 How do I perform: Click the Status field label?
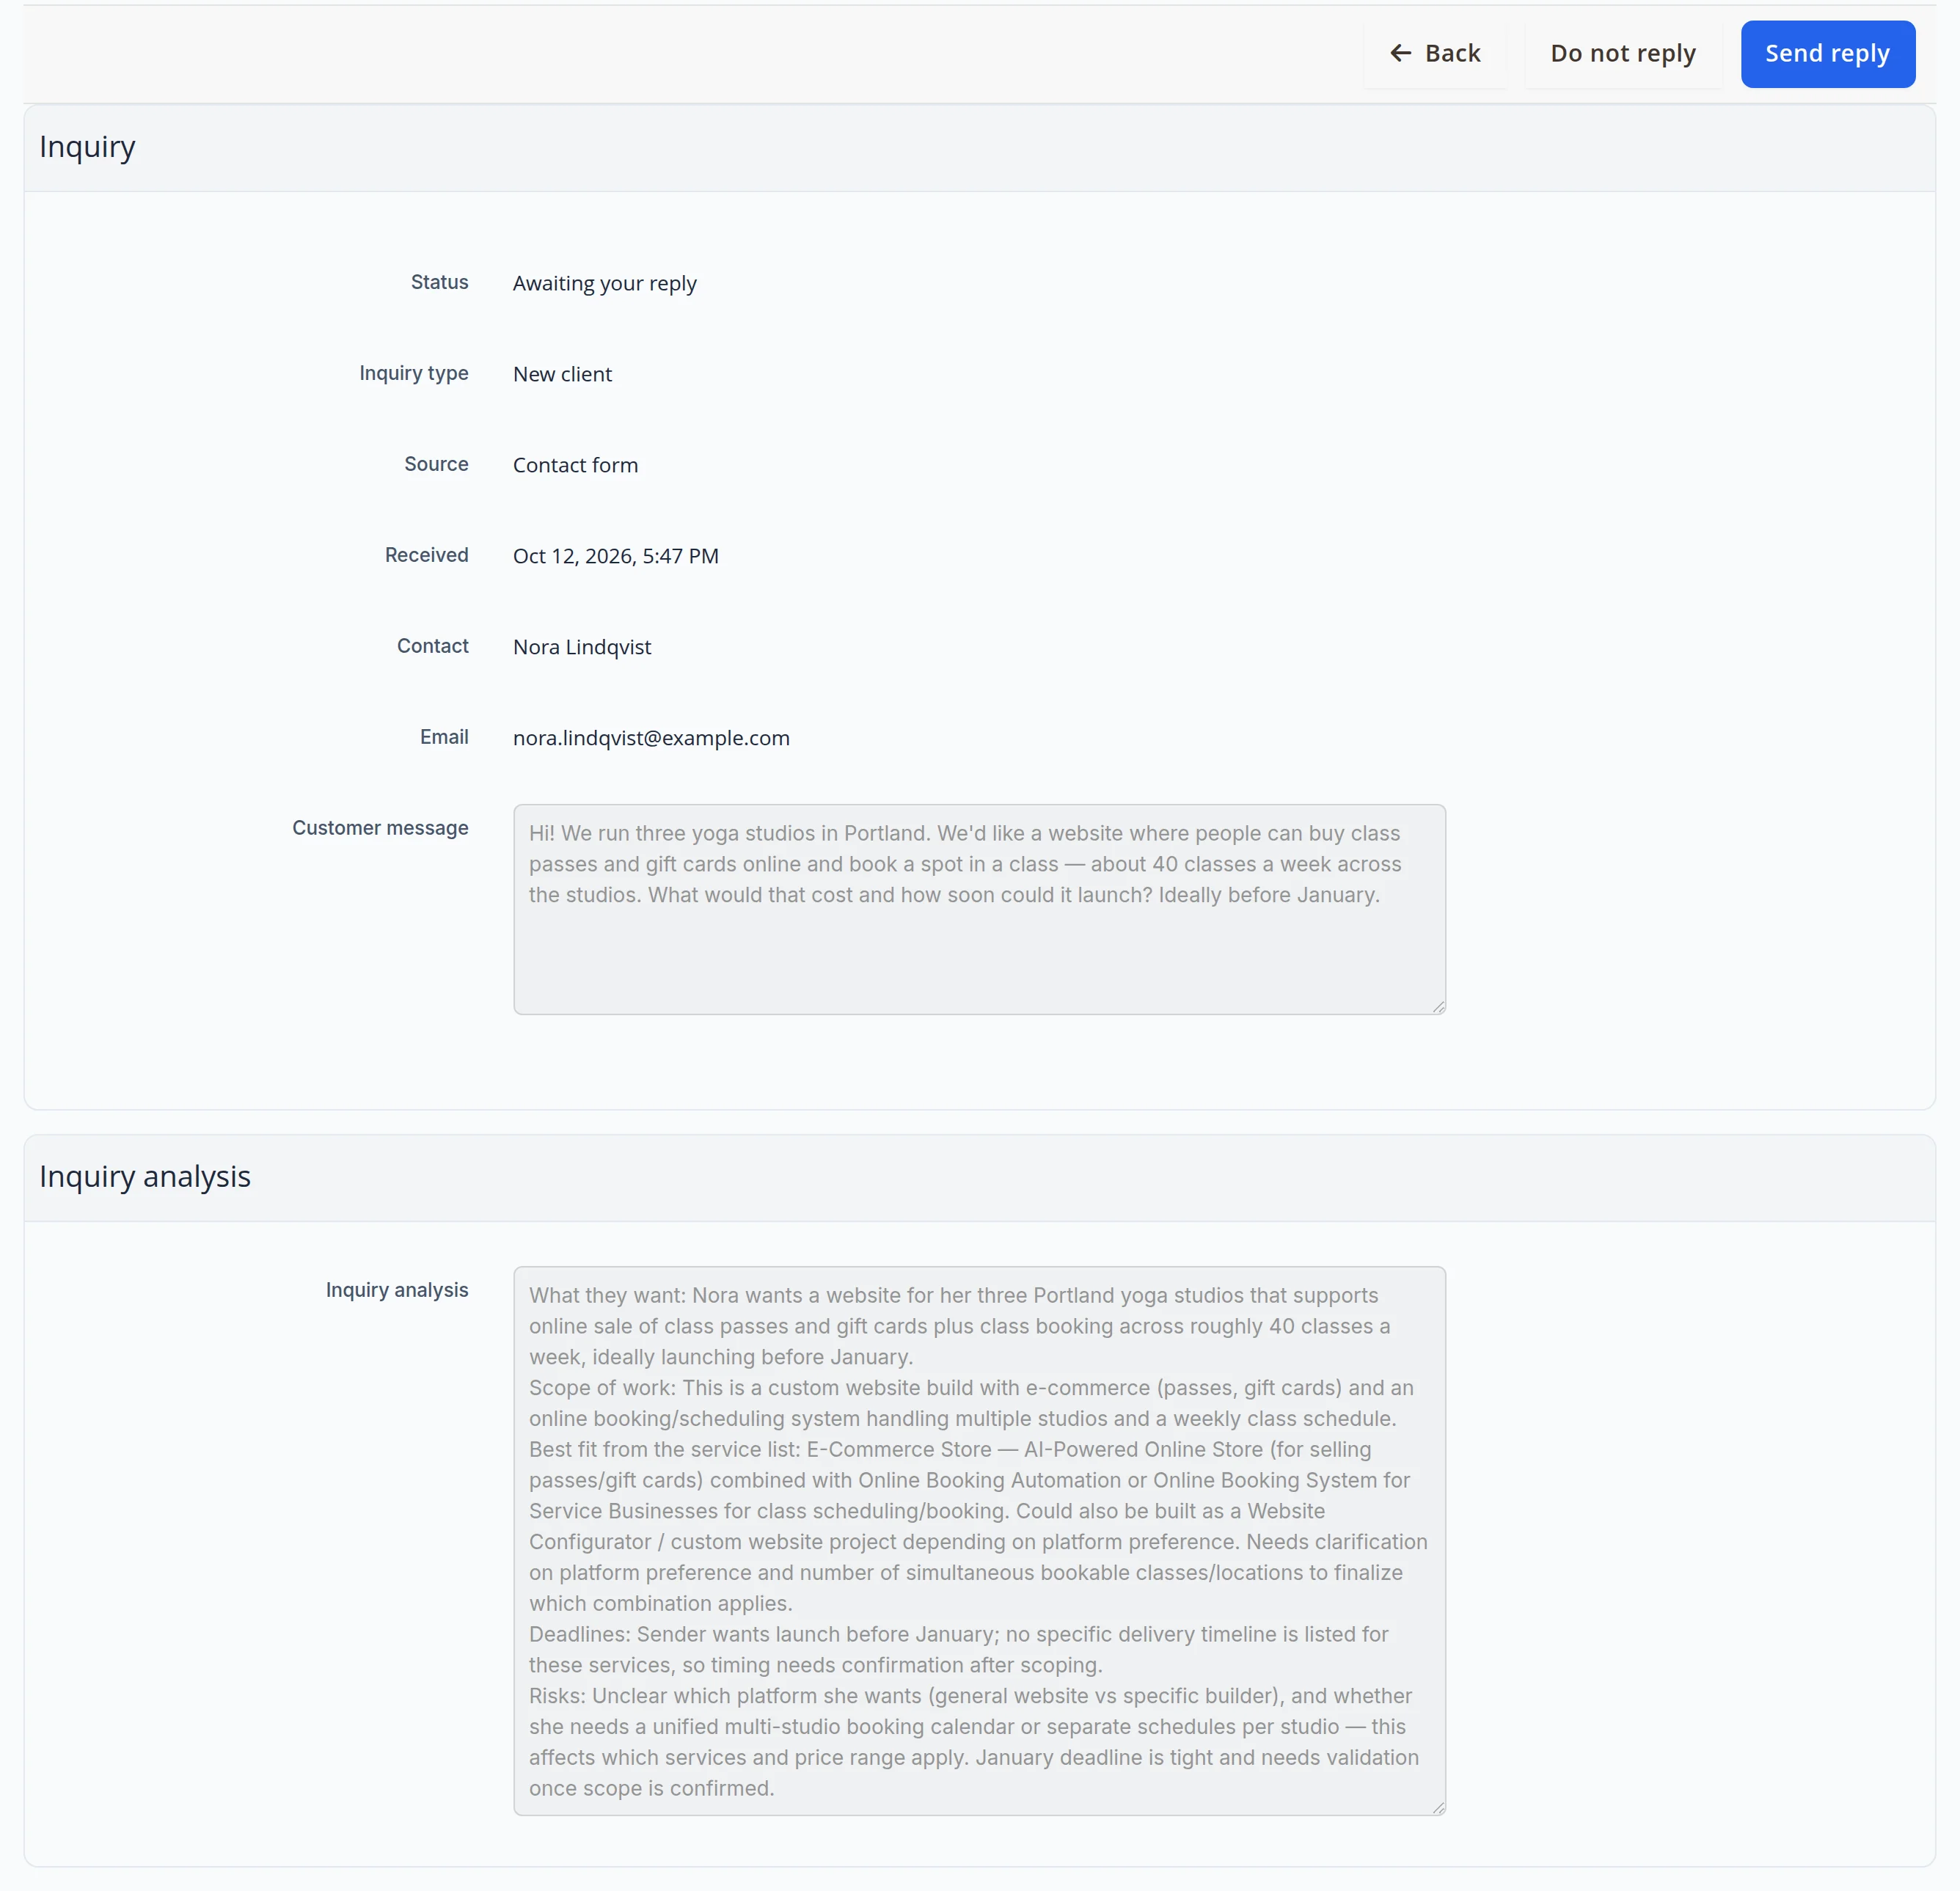coord(439,282)
